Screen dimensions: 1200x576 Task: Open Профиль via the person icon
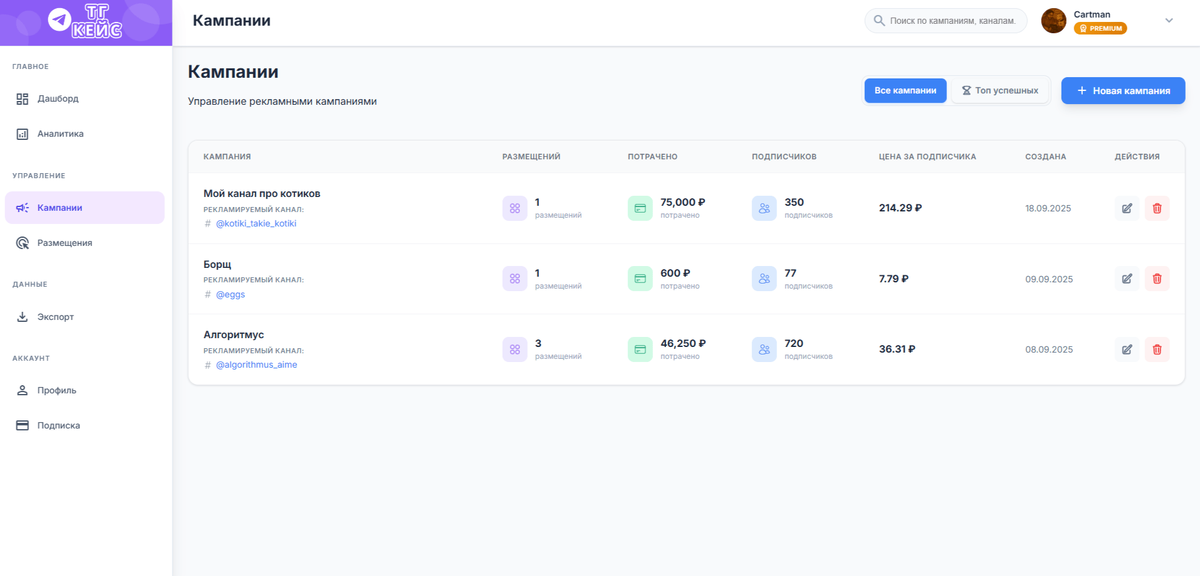[x=21, y=389]
